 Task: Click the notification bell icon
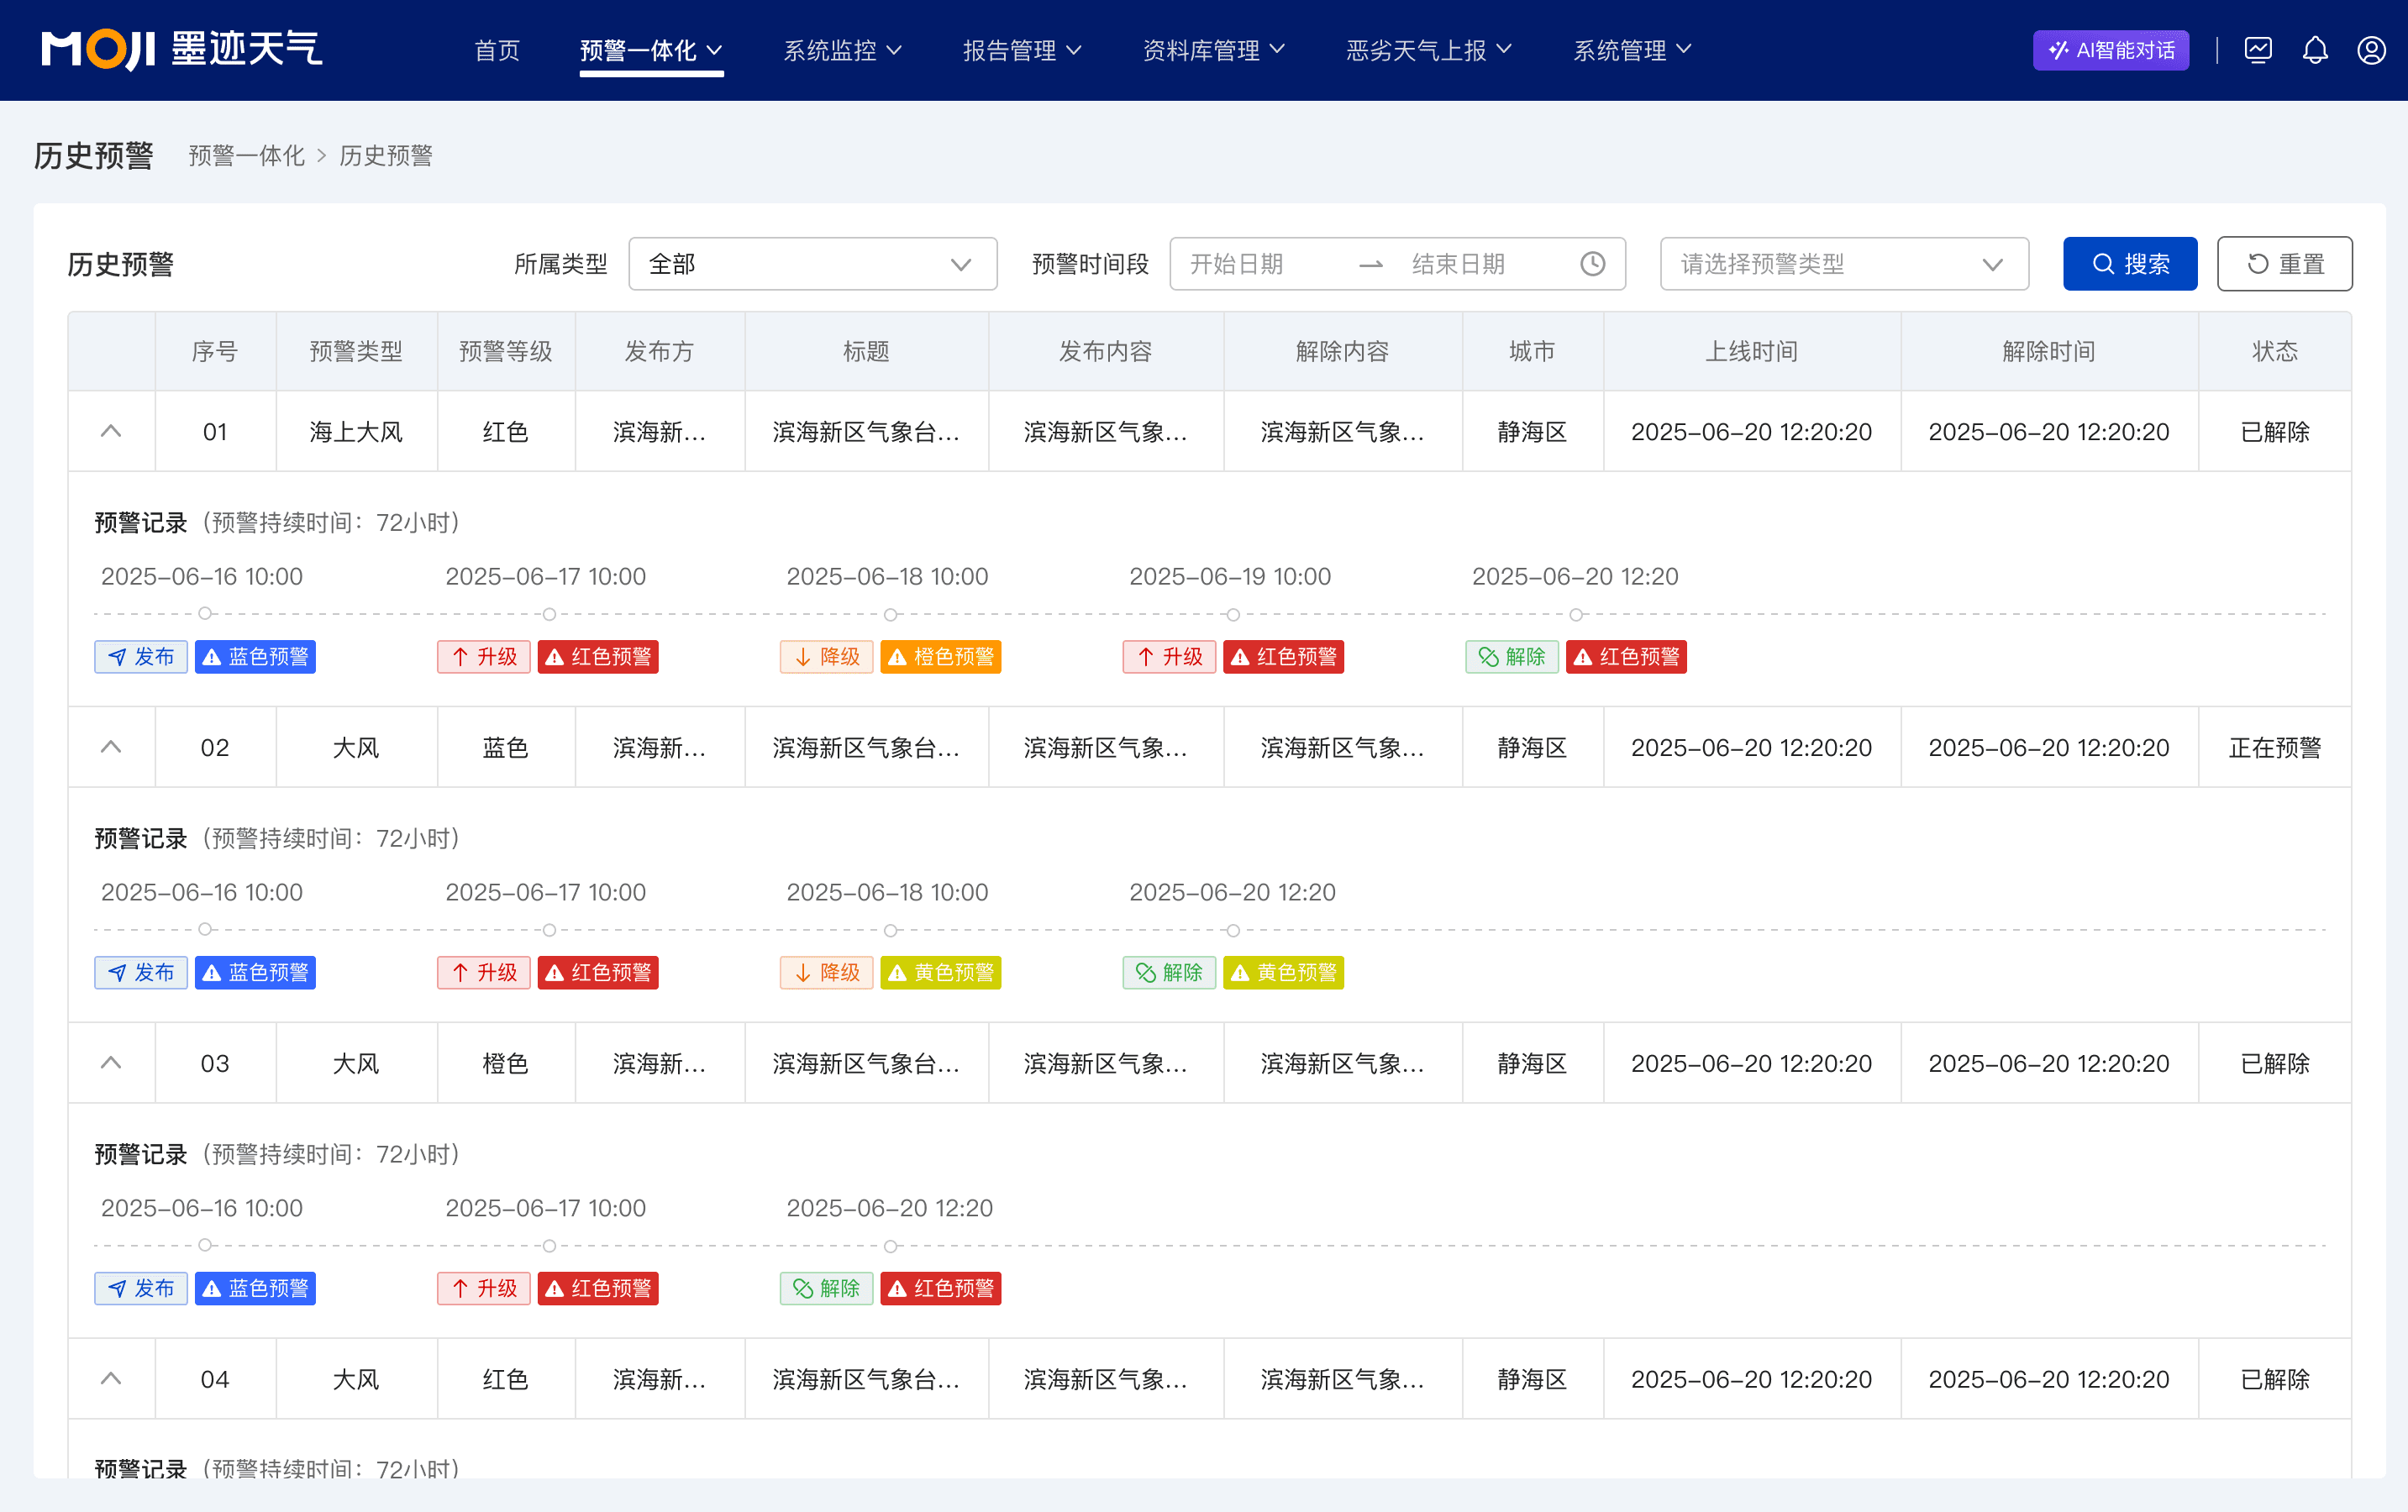click(2315, 49)
